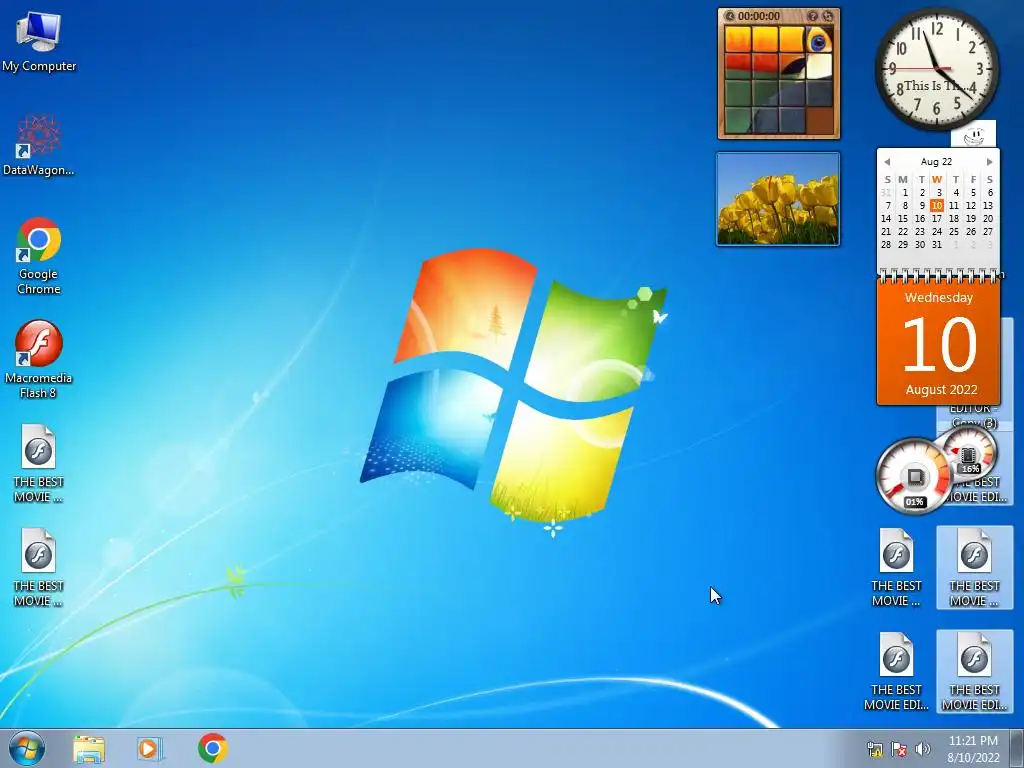Click the puzzle gadget timer icon
1024x768 pixels.
(x=729, y=16)
